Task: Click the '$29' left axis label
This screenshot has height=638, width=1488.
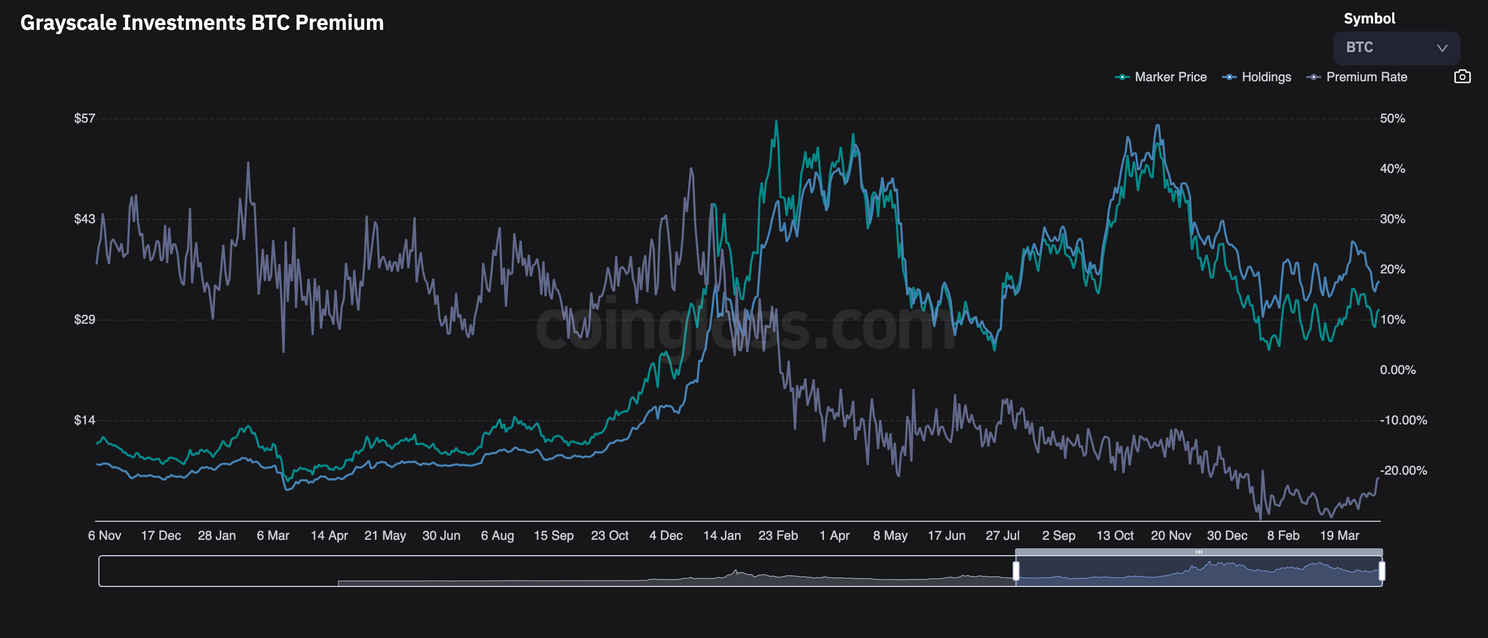Action: pos(84,319)
